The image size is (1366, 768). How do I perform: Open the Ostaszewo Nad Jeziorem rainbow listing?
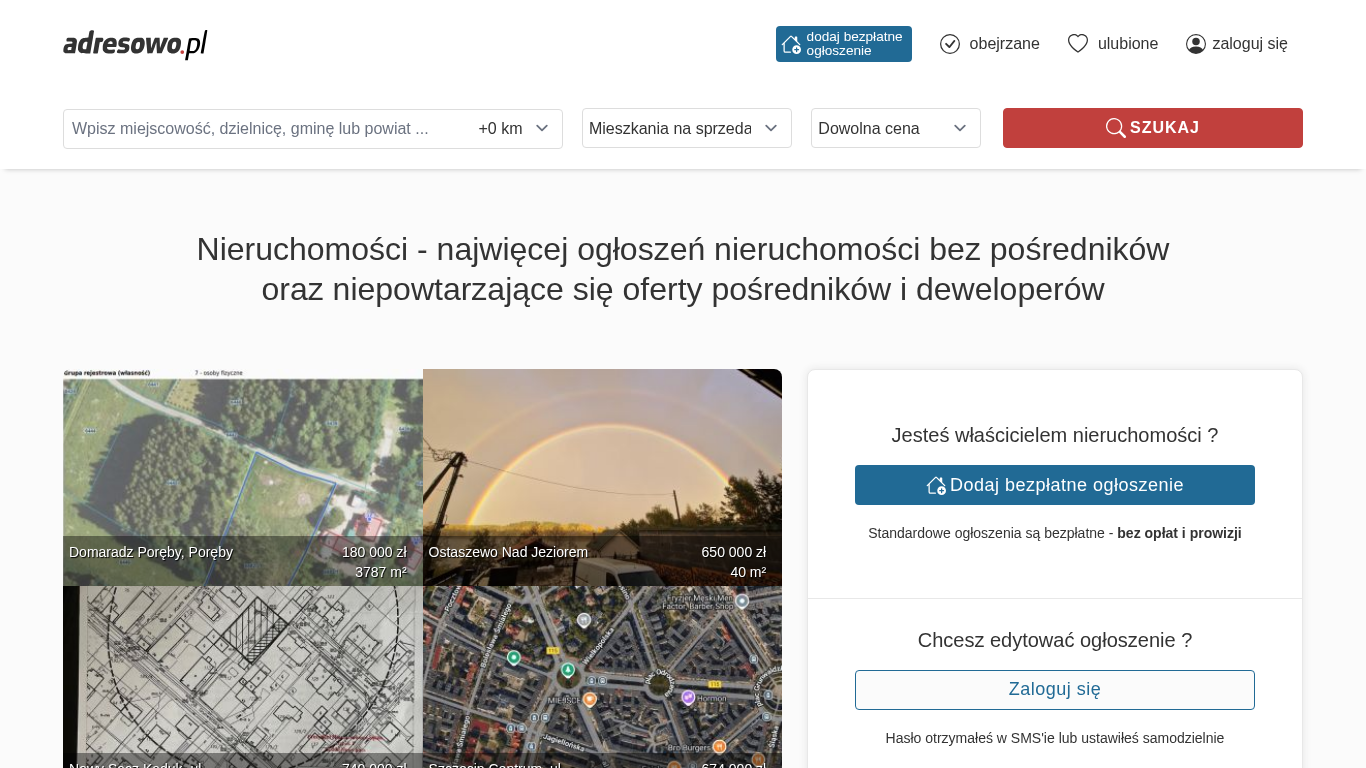(x=602, y=470)
